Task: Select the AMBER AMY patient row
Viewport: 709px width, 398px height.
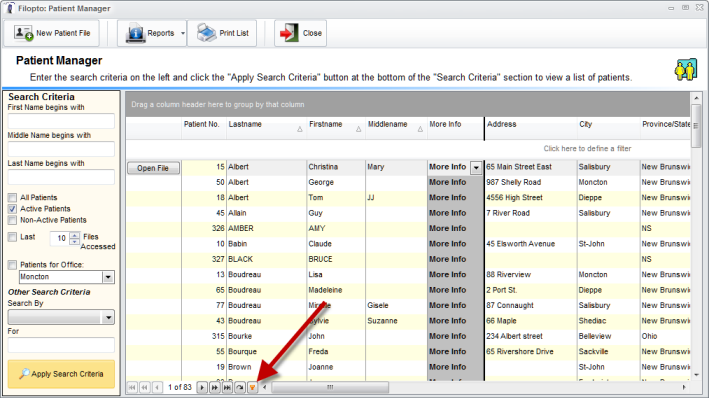Action: point(408,228)
